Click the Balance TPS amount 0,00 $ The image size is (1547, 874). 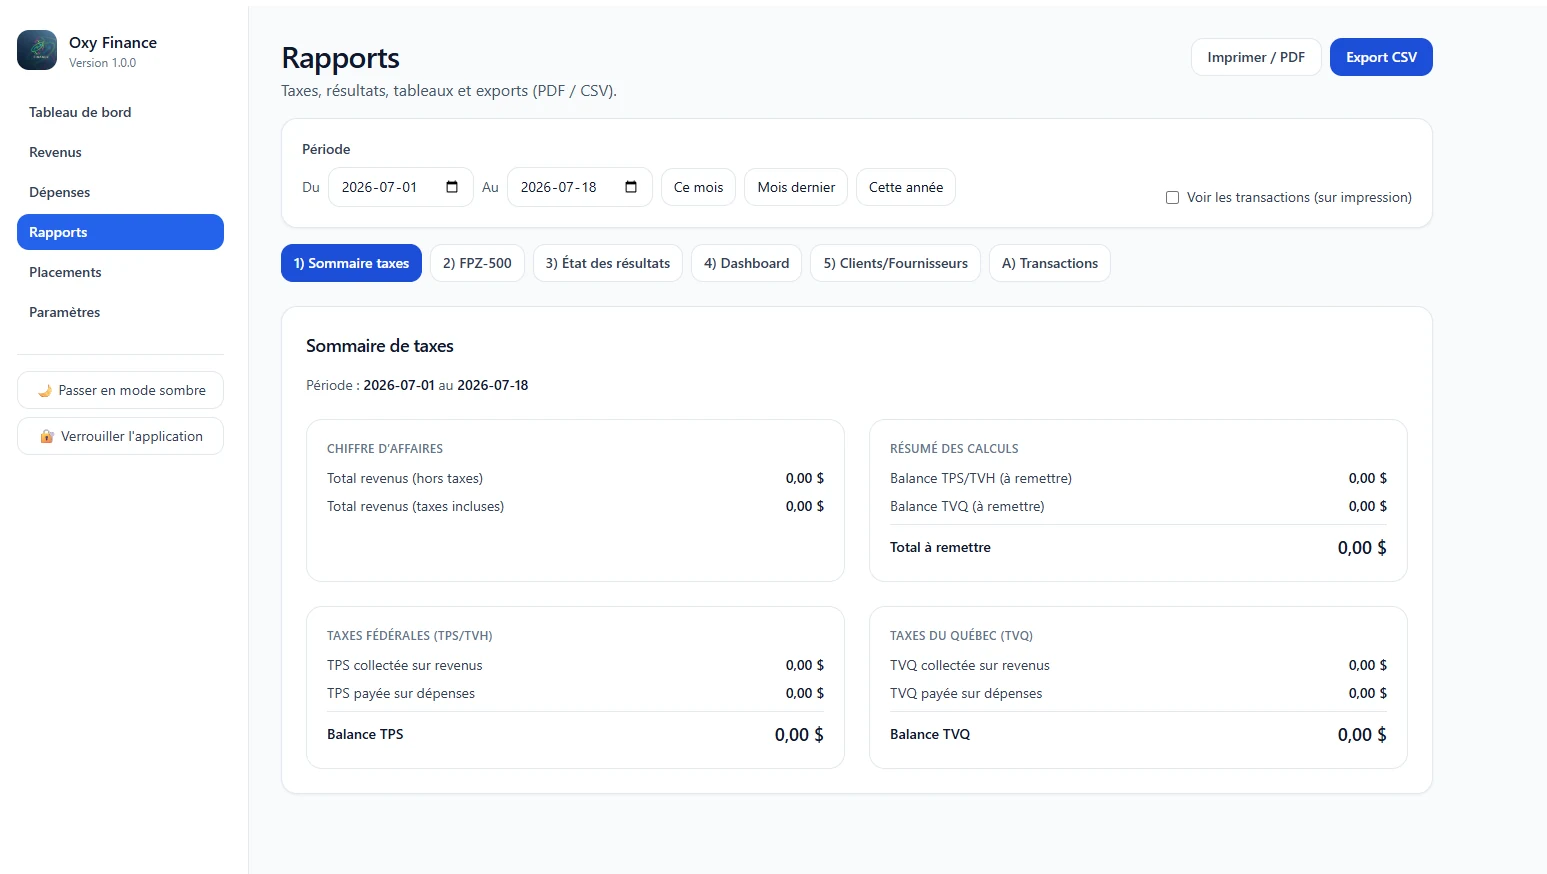pos(799,734)
